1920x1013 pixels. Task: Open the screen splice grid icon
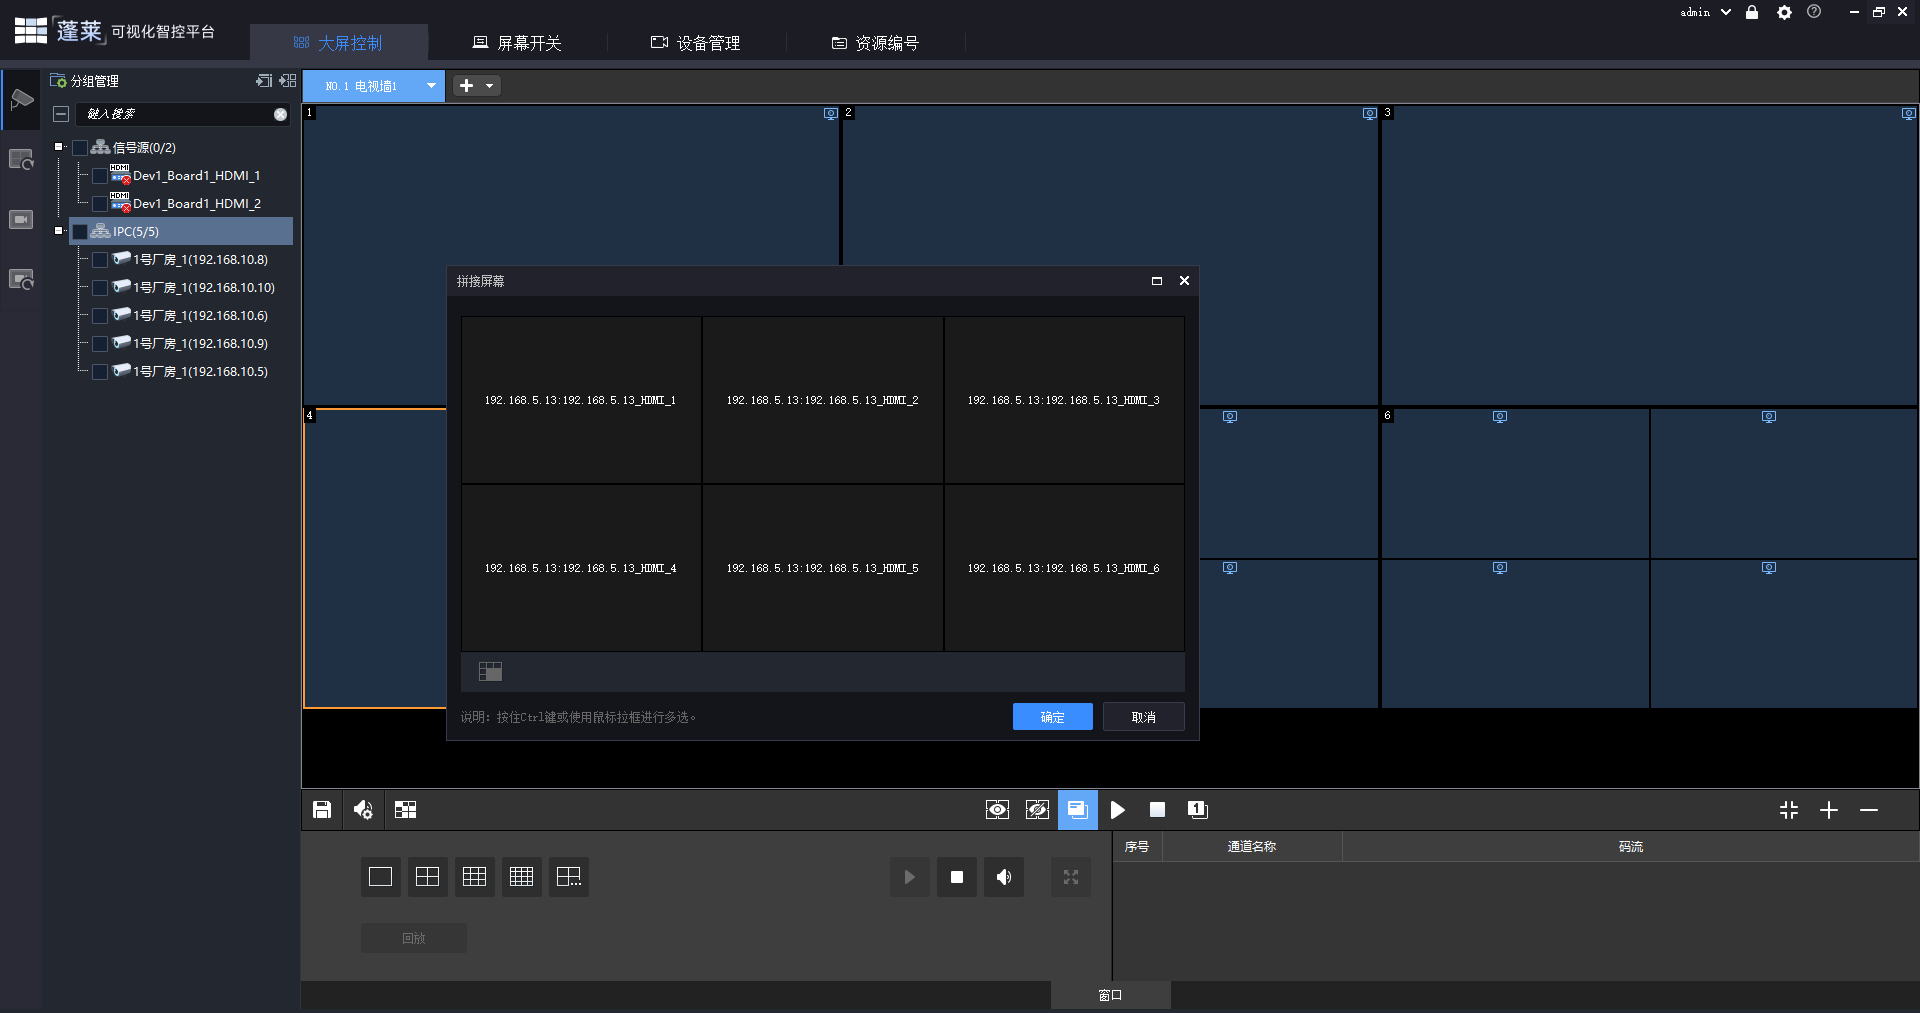405,810
